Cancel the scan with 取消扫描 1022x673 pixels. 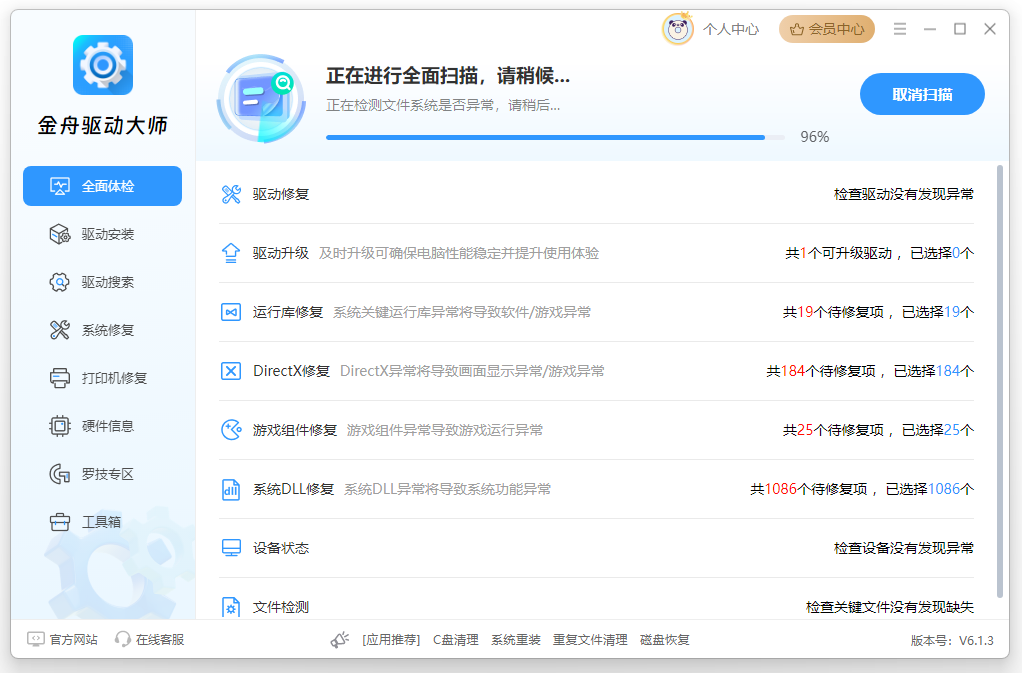coord(922,94)
